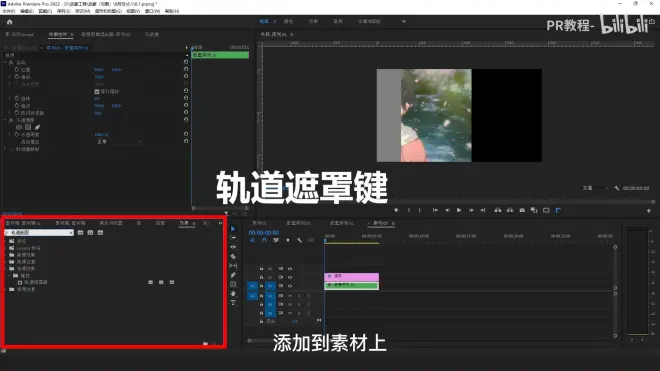This screenshot has height=371, width=660.
Task: Export frame with camera icon
Action: 522,210
